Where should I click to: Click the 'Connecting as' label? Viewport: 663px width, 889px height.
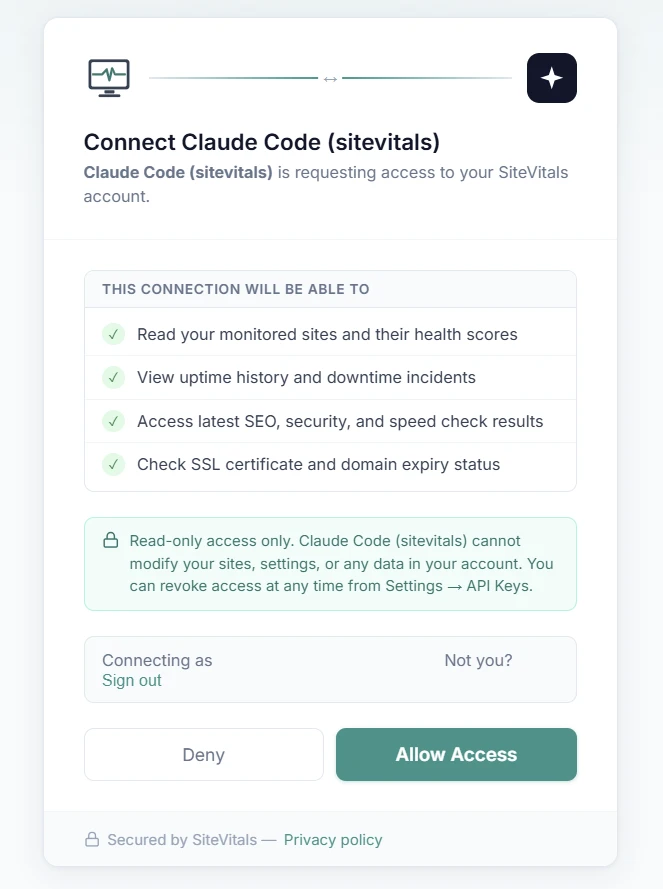click(x=157, y=660)
